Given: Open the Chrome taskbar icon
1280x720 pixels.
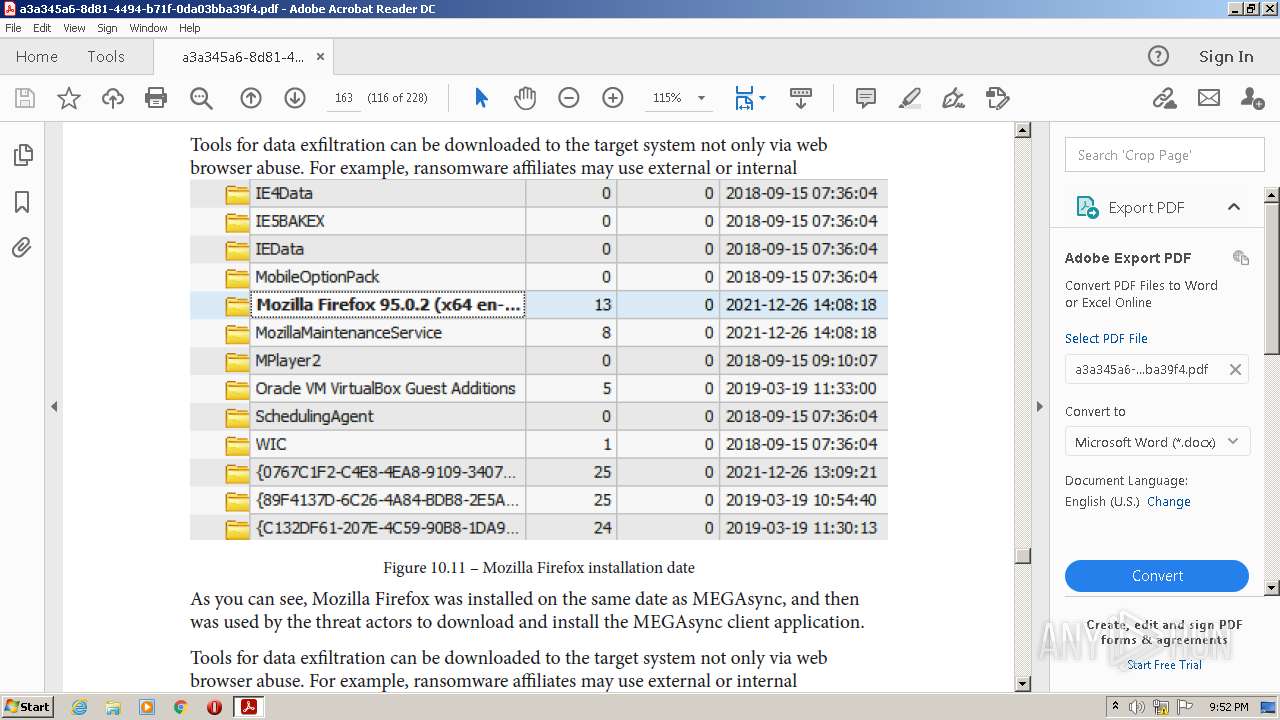Looking at the screenshot, I should click(180, 707).
